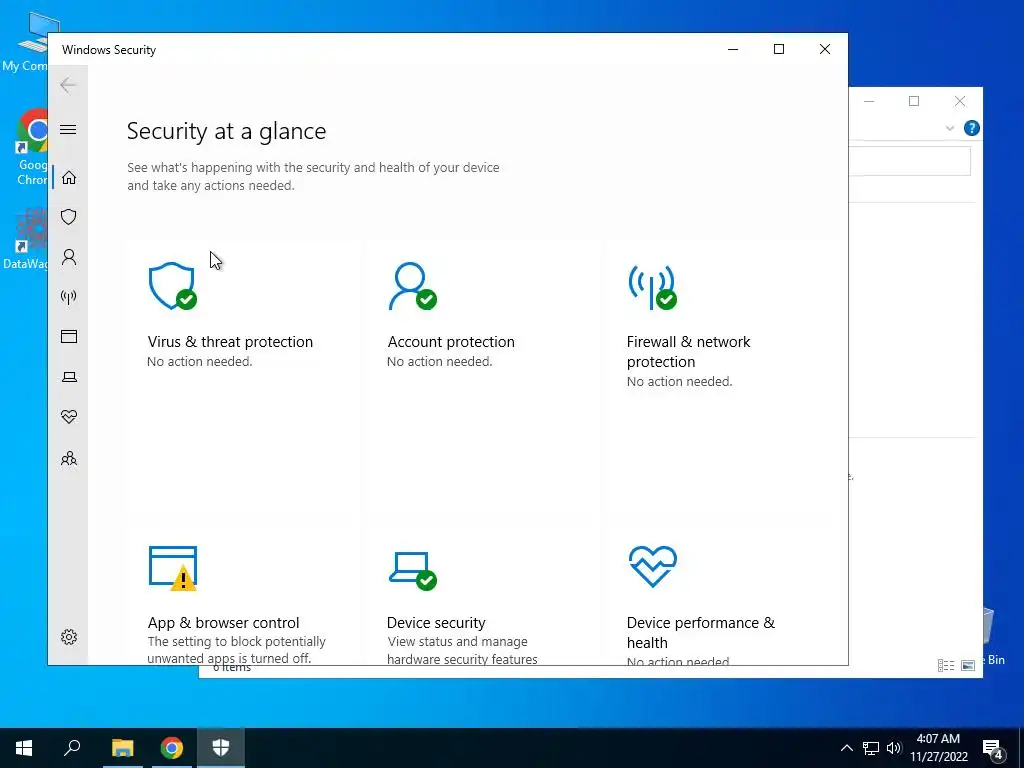Click 'No action needed.' under Account protection

(x=440, y=361)
